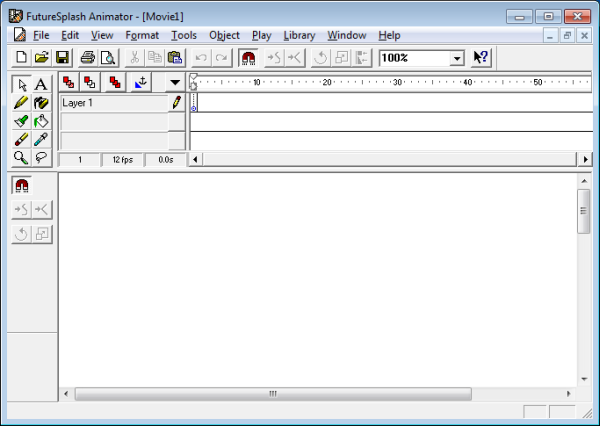Screen dimensions: 600x426
Task: Select the Text tool
Action: [x=41, y=84]
